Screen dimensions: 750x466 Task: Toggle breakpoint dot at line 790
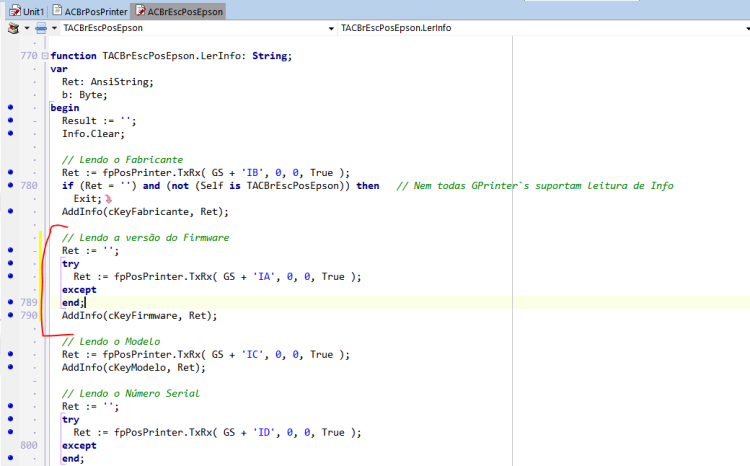pos(11,315)
